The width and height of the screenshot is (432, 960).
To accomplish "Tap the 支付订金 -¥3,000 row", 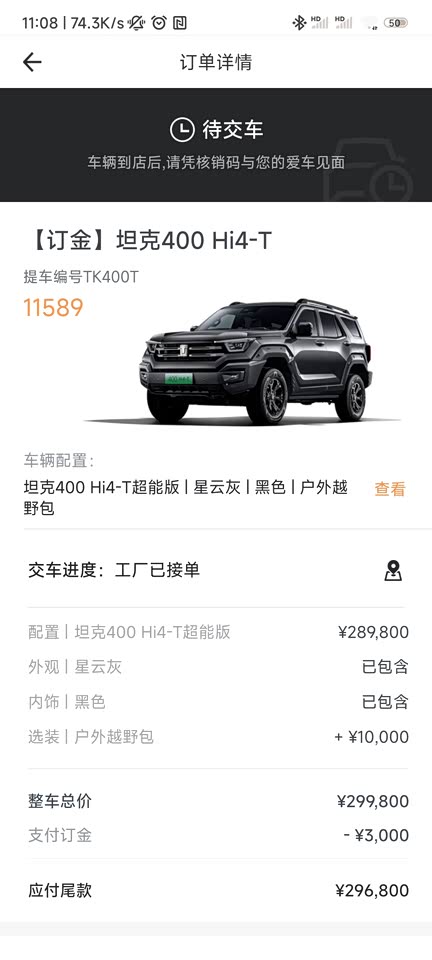I will point(218,835).
